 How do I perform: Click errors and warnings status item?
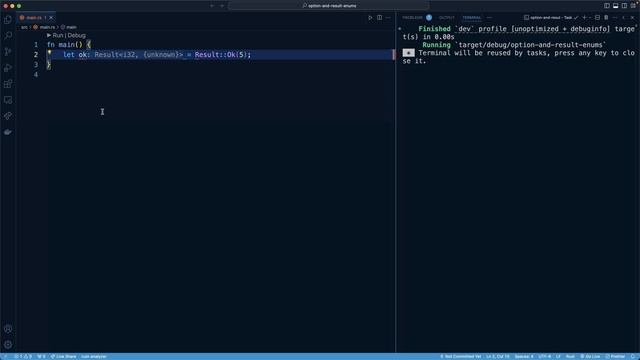[22, 356]
